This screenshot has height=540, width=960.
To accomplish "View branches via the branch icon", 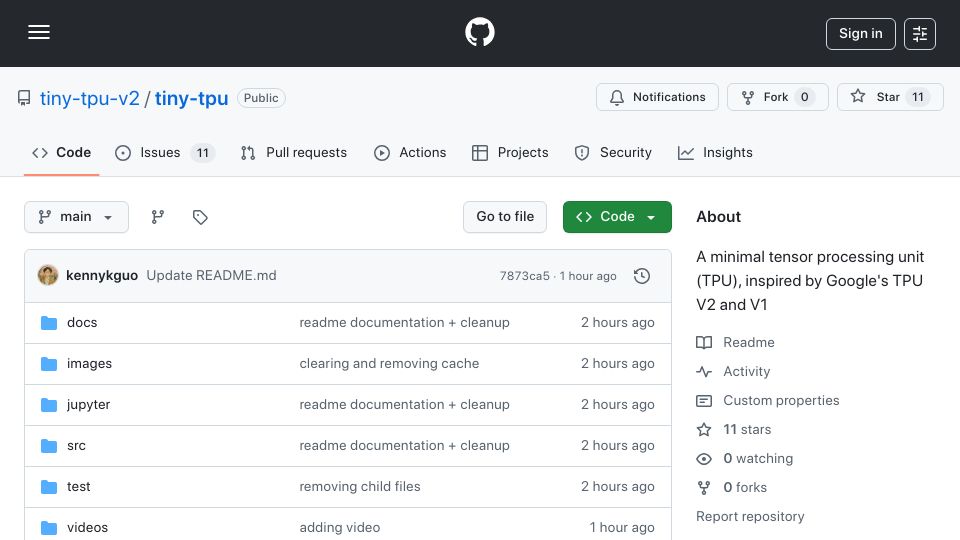I will pos(158,217).
